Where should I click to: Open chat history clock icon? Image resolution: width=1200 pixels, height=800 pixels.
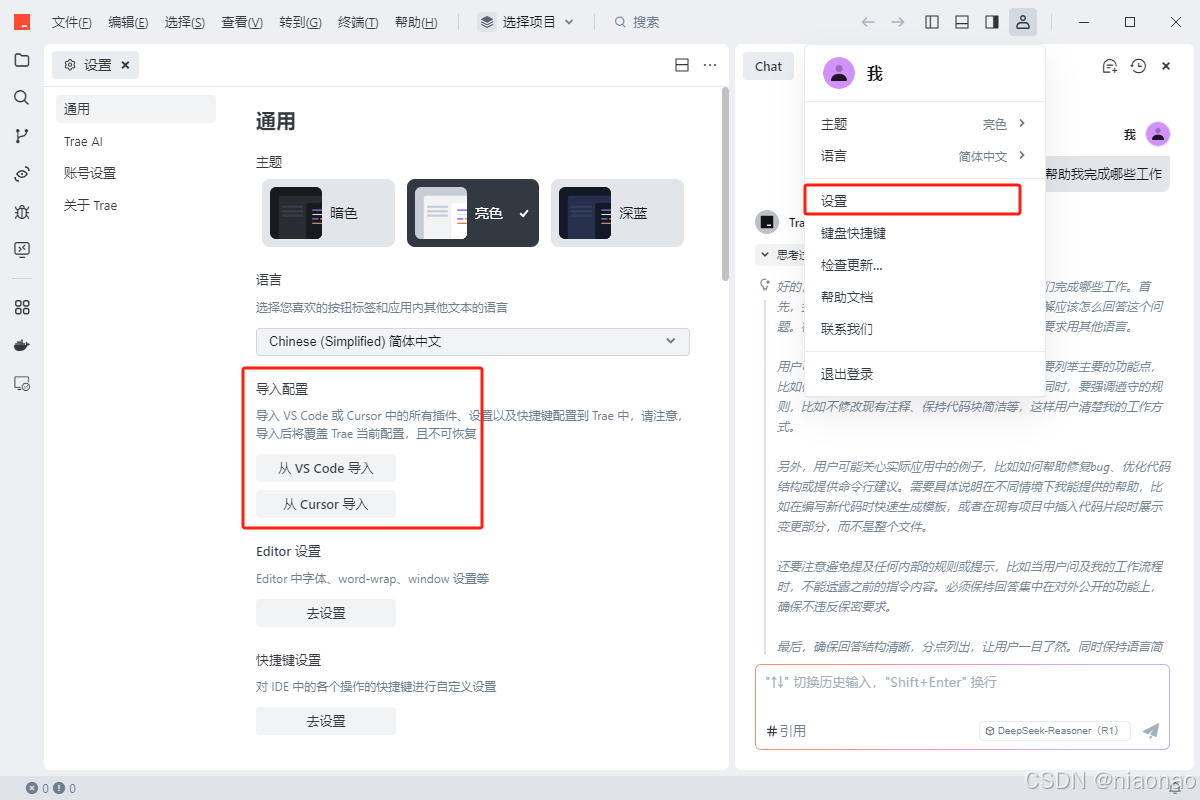(x=1138, y=66)
